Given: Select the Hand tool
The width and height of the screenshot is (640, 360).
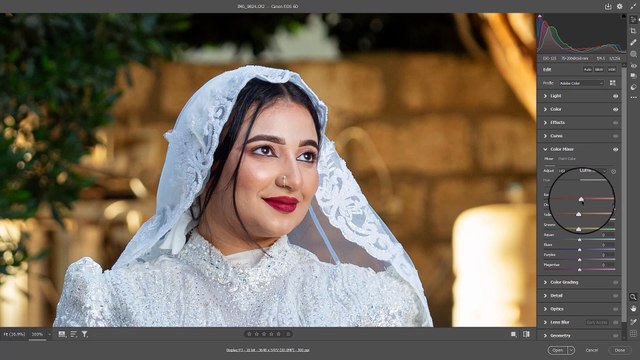Looking at the screenshot, I should [x=633, y=309].
